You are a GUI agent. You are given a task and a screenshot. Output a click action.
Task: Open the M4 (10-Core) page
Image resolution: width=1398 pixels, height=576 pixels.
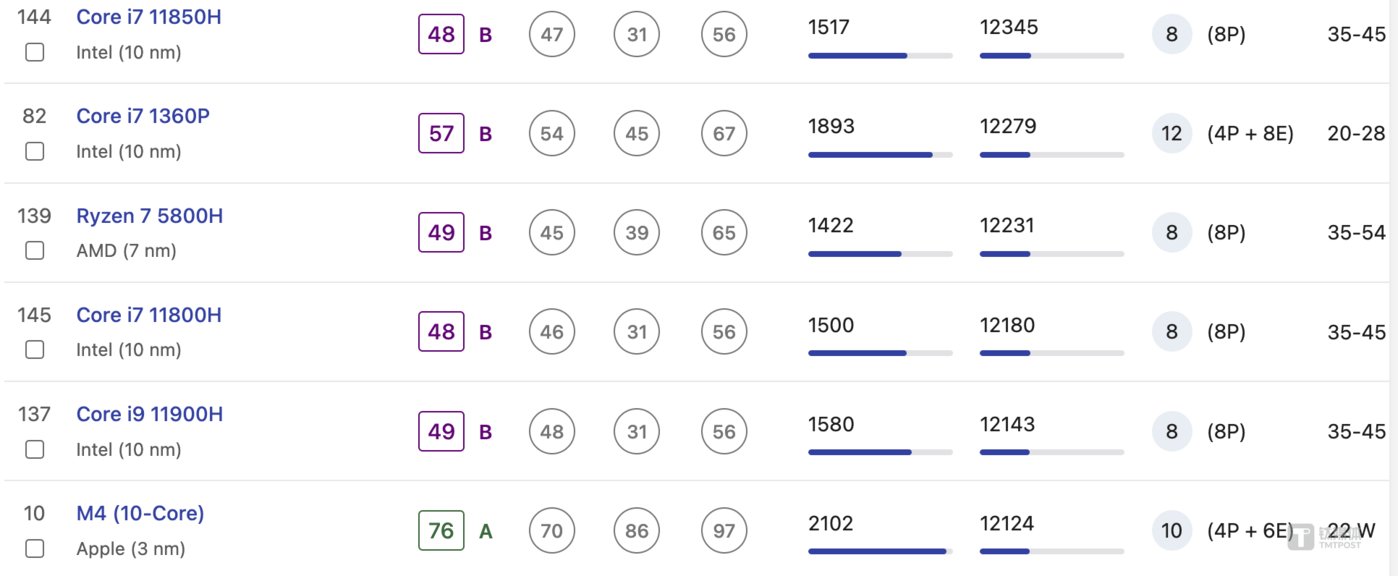[x=140, y=513]
